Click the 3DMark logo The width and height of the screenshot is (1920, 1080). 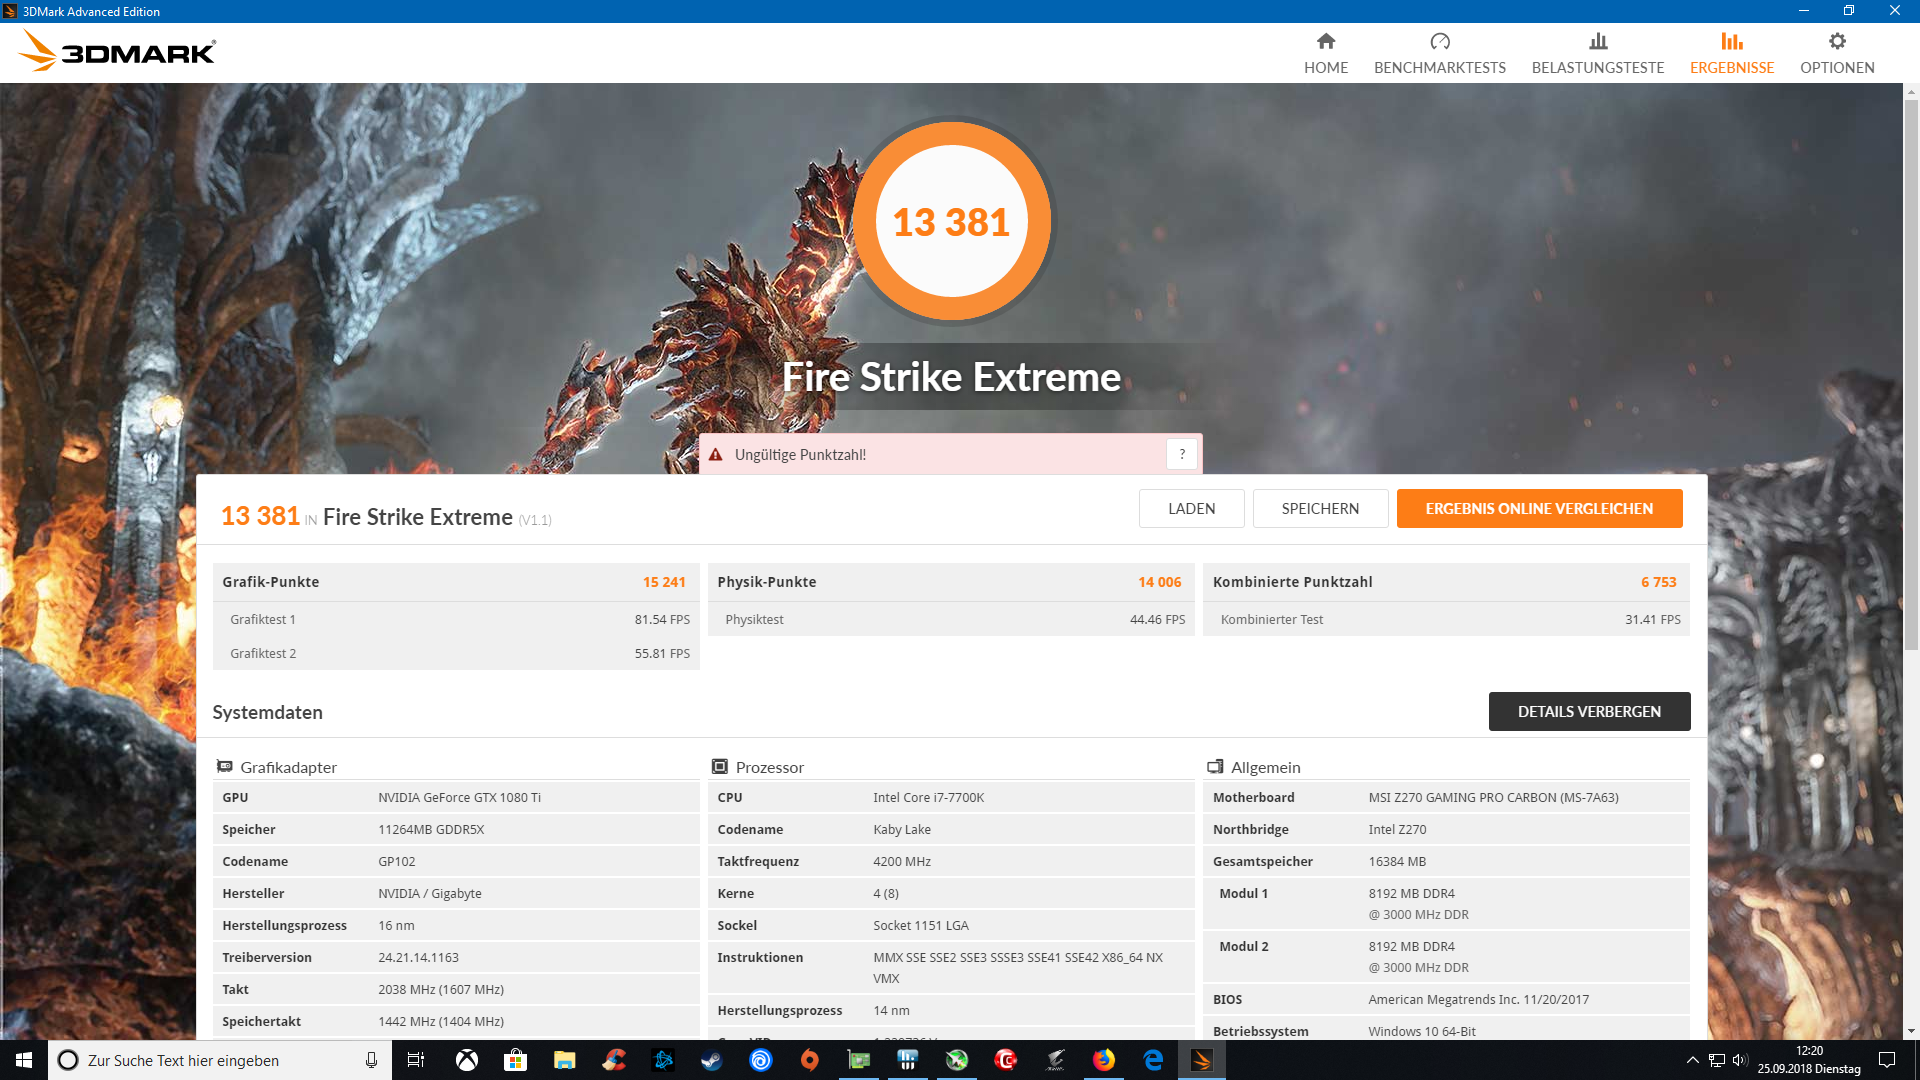[x=118, y=51]
